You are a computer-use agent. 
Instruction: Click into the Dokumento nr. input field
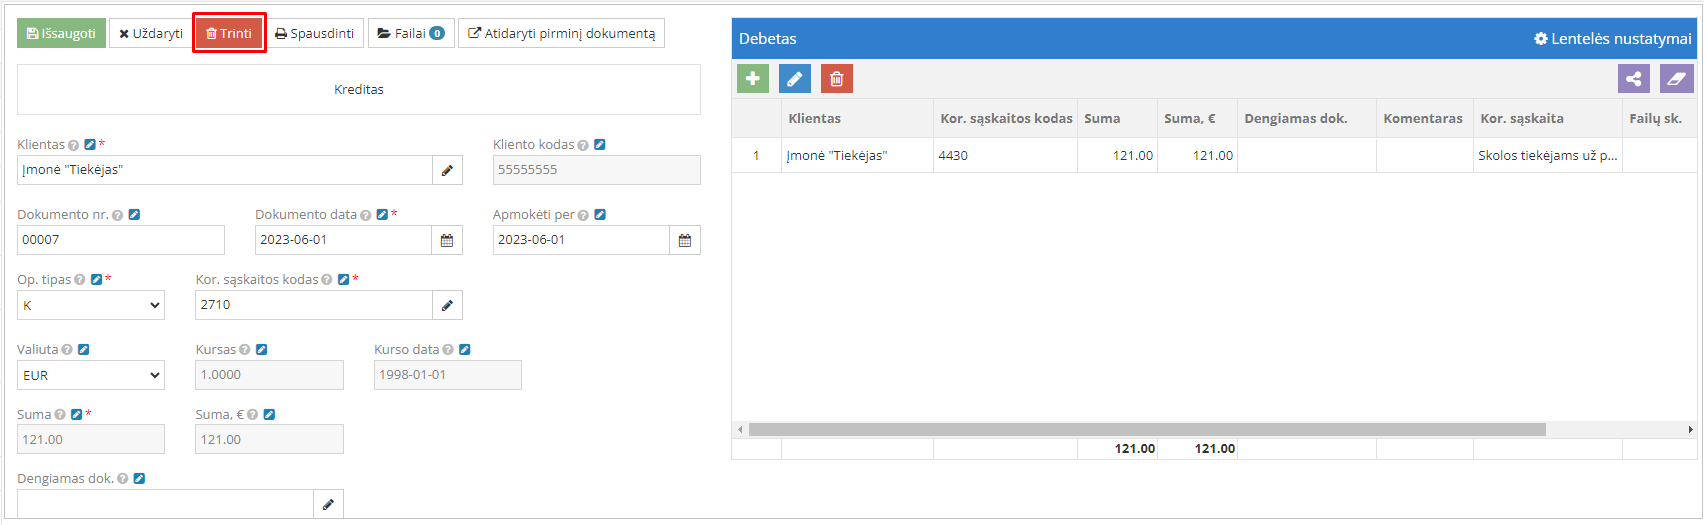tap(120, 240)
